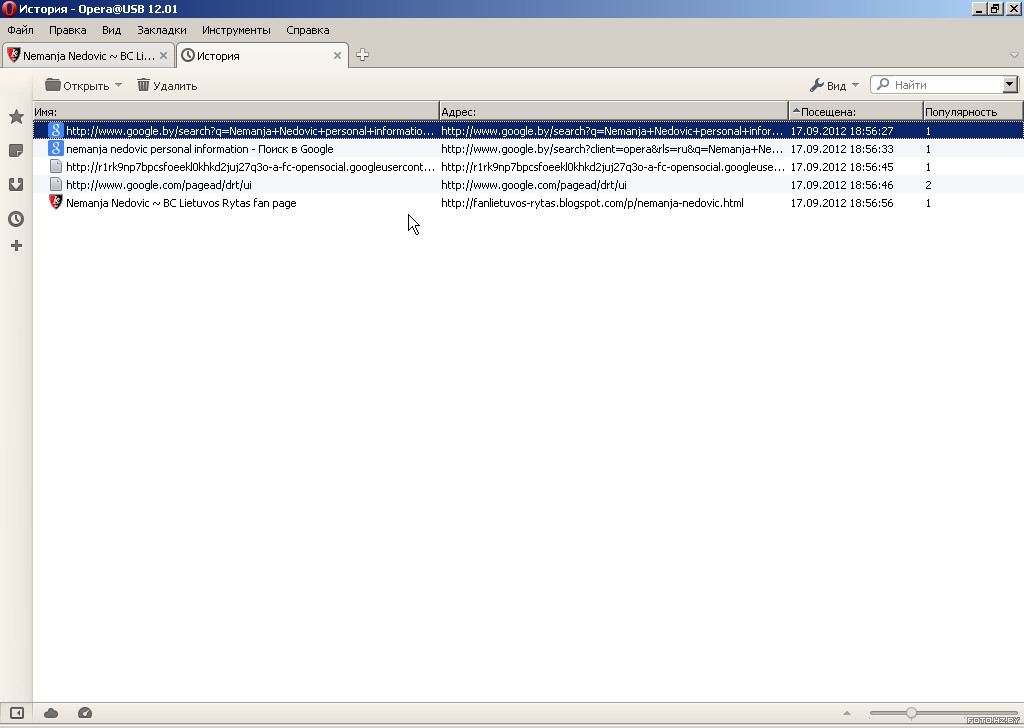Image resolution: width=1024 pixels, height=728 pixels.
Task: Open the Downloads panel in the sidebar
Action: point(16,185)
